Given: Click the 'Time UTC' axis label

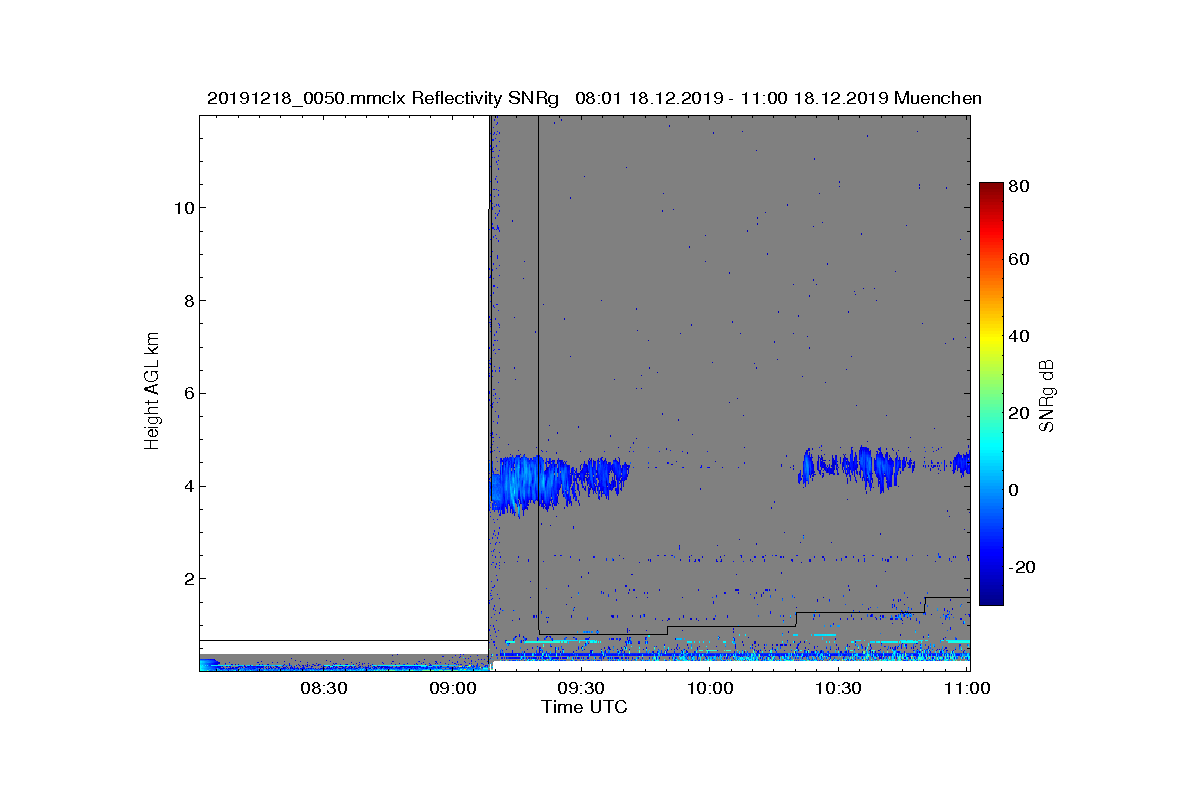Looking at the screenshot, I should [584, 707].
